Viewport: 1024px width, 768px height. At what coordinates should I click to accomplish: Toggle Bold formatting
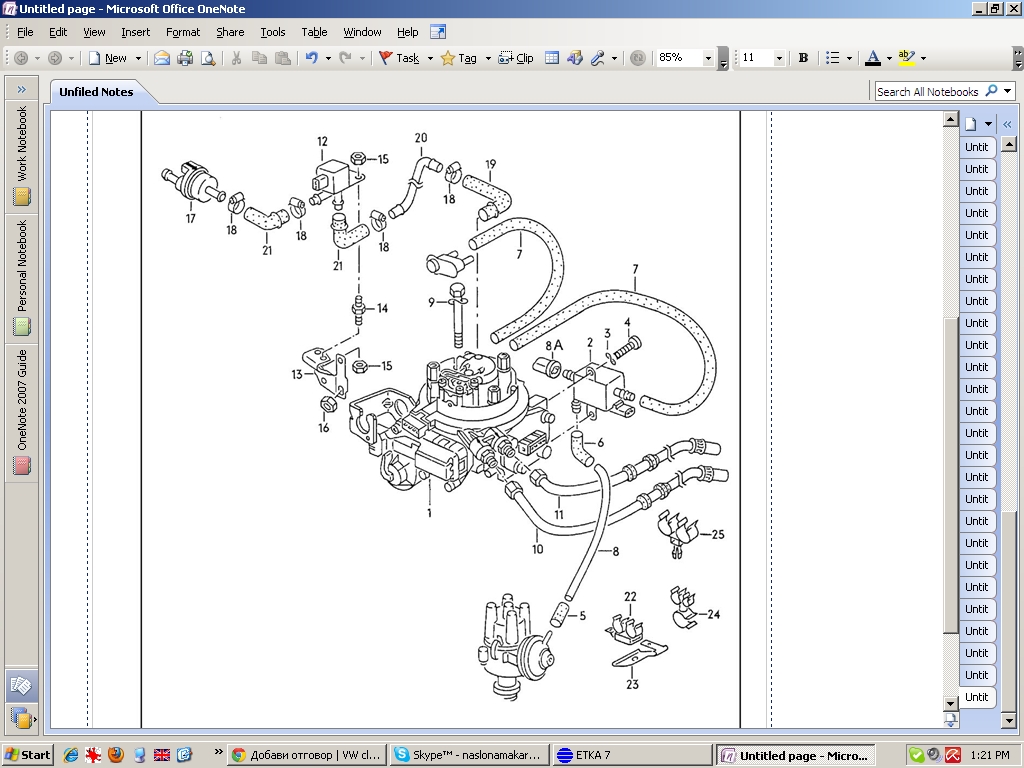pos(803,58)
